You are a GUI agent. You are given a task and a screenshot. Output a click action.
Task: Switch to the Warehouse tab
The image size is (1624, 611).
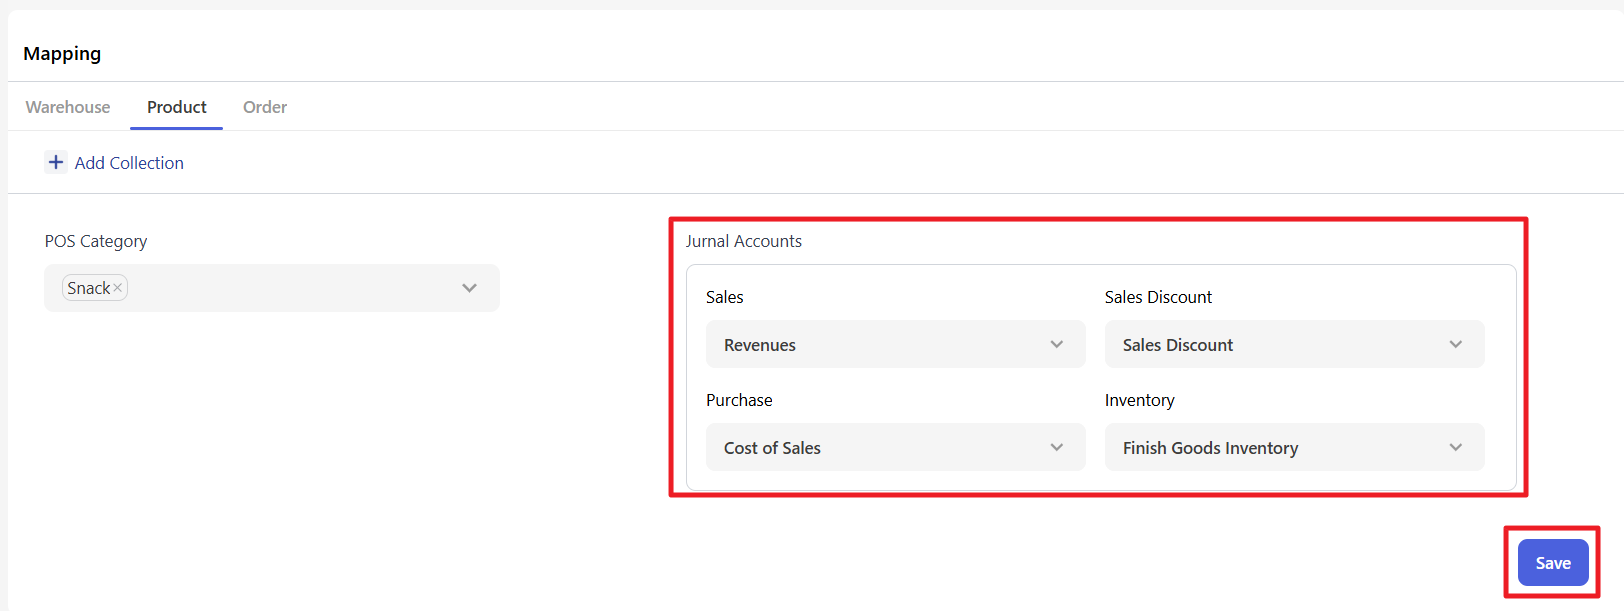pos(68,107)
